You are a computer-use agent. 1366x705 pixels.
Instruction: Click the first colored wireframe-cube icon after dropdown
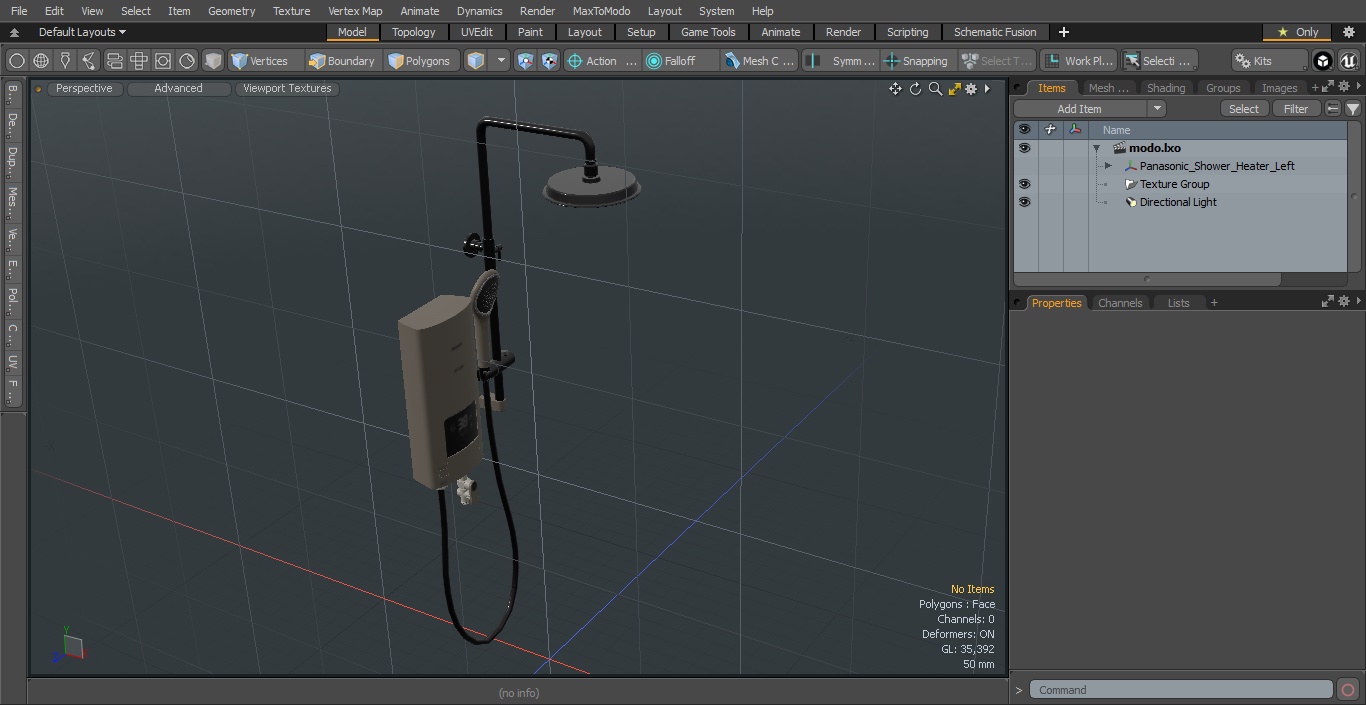click(526, 61)
